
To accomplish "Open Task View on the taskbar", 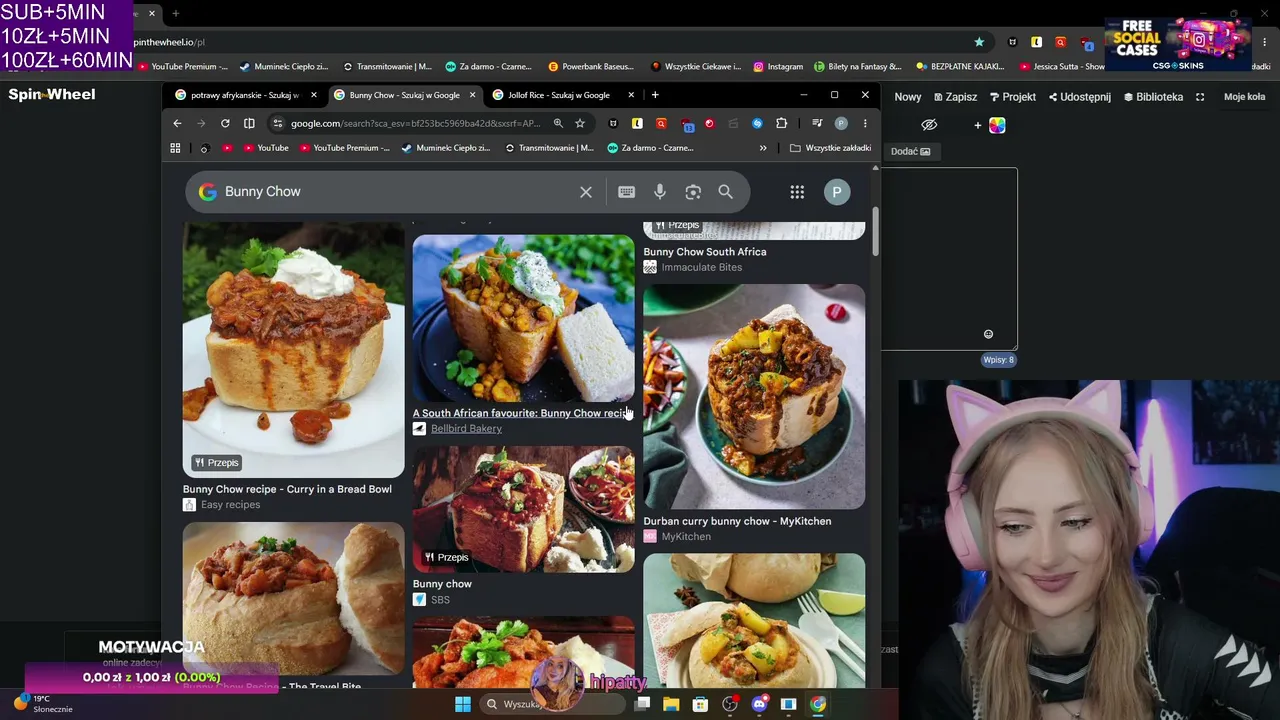I will pyautogui.click(x=642, y=704).
